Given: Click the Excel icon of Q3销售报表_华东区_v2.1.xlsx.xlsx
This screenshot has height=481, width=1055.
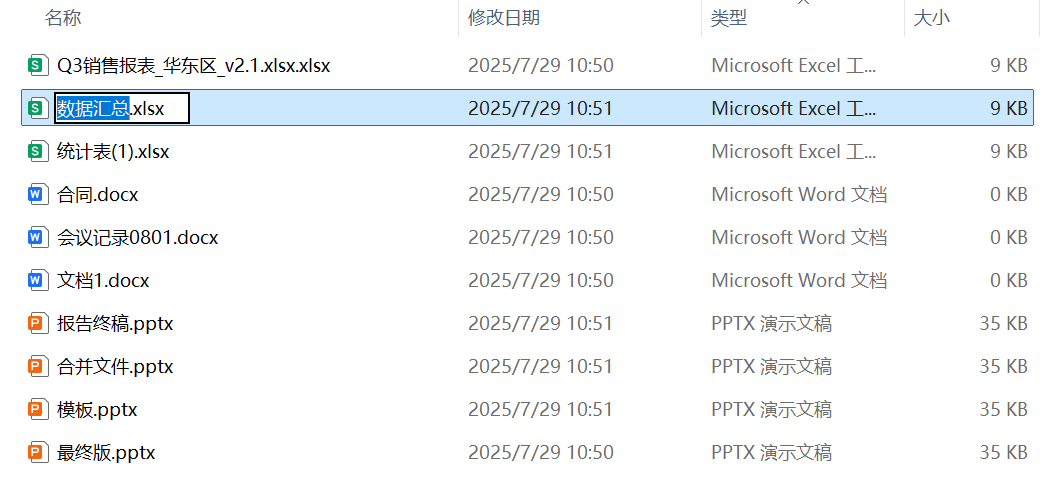Looking at the screenshot, I should [x=38, y=66].
